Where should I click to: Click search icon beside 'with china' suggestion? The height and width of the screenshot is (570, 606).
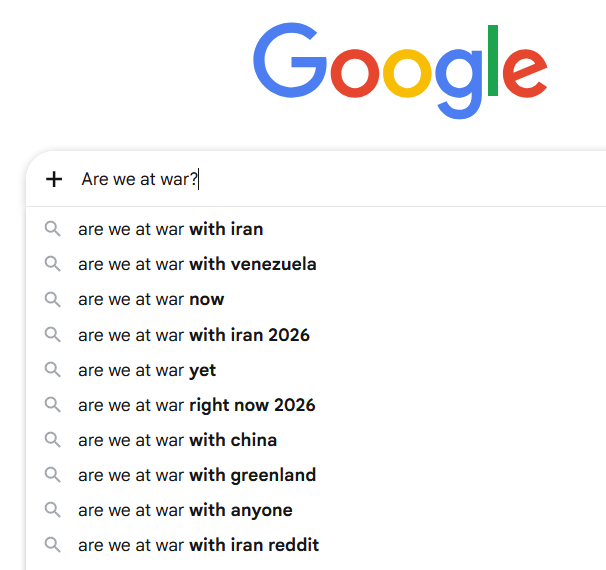pos(53,440)
